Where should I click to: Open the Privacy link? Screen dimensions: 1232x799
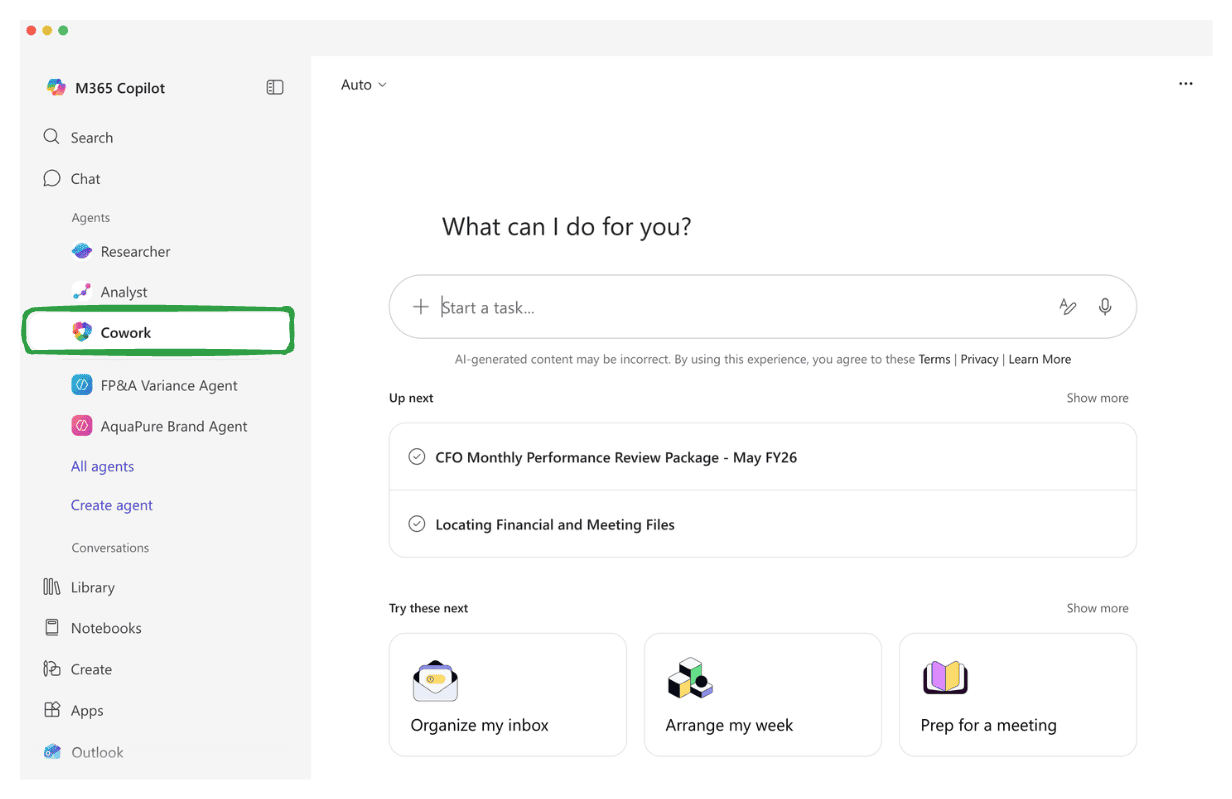(x=980, y=359)
